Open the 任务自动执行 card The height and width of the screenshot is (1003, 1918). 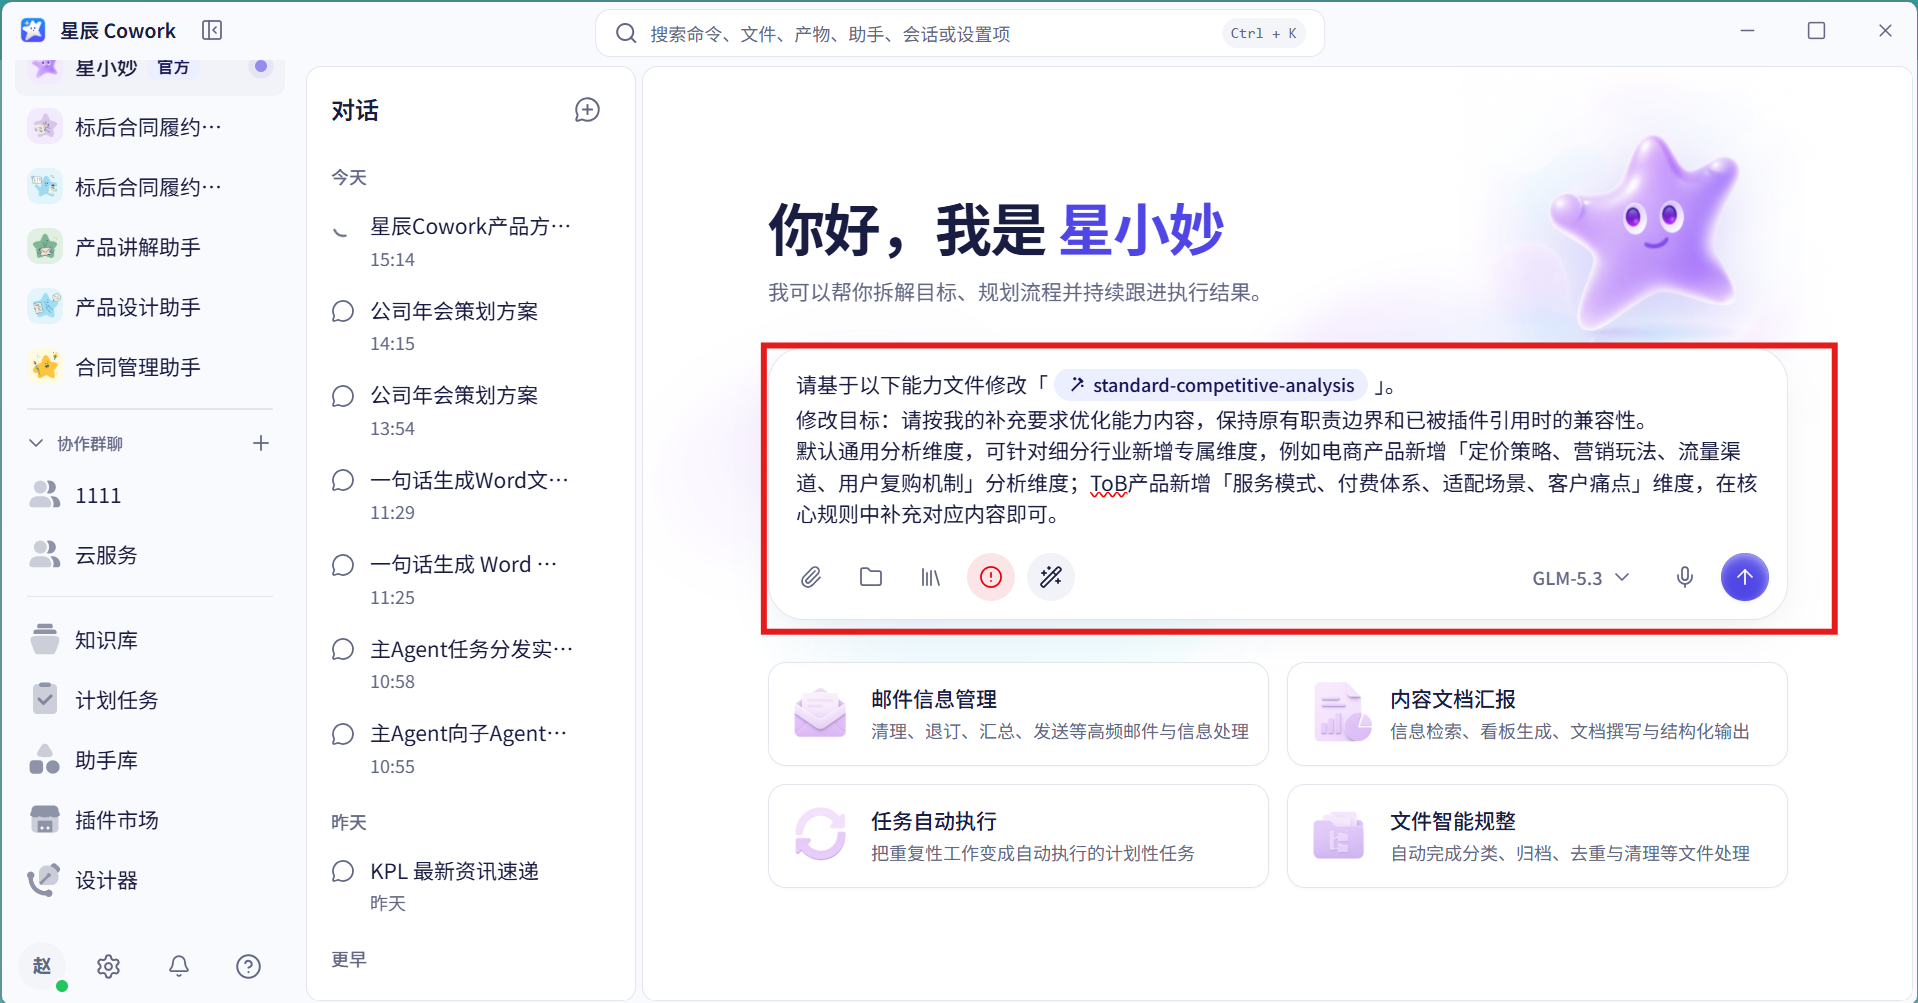tap(1018, 836)
